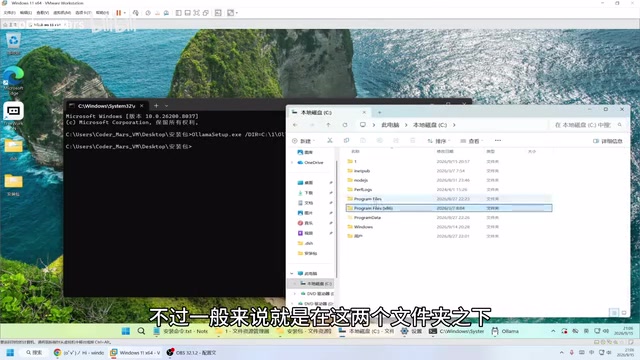
Task: Show hidden tray icons in guest taskbar
Action: point(553,331)
